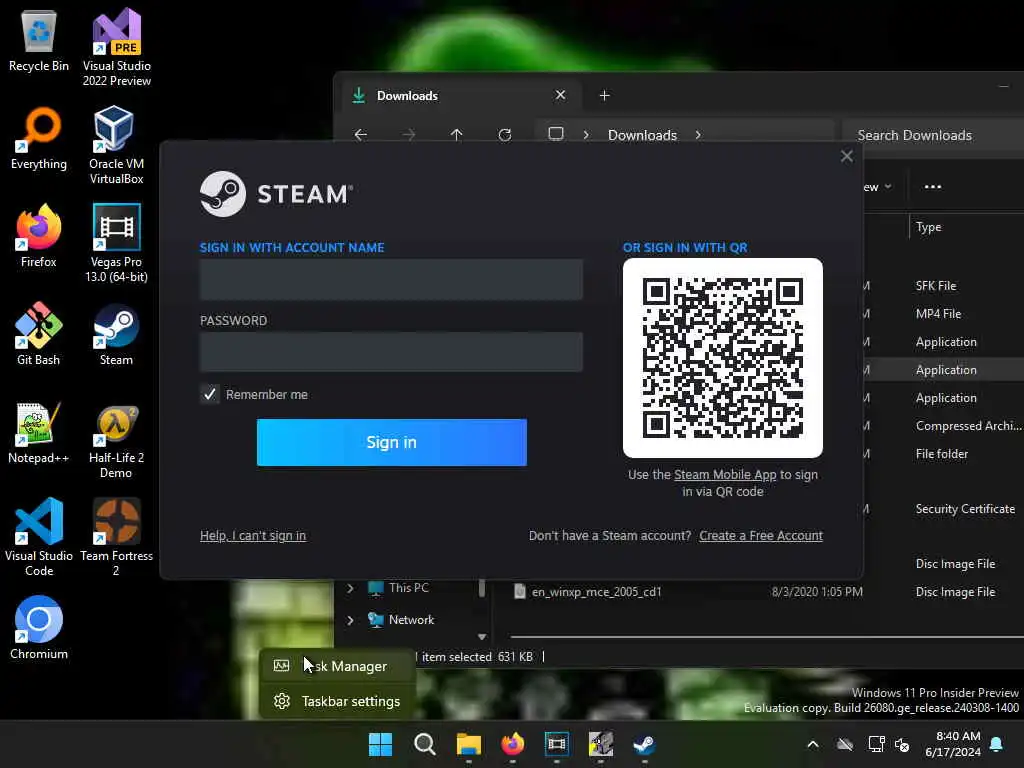Choose Taskbar settings from context menu
Viewport: 1024px width, 768px height.
[338, 701]
